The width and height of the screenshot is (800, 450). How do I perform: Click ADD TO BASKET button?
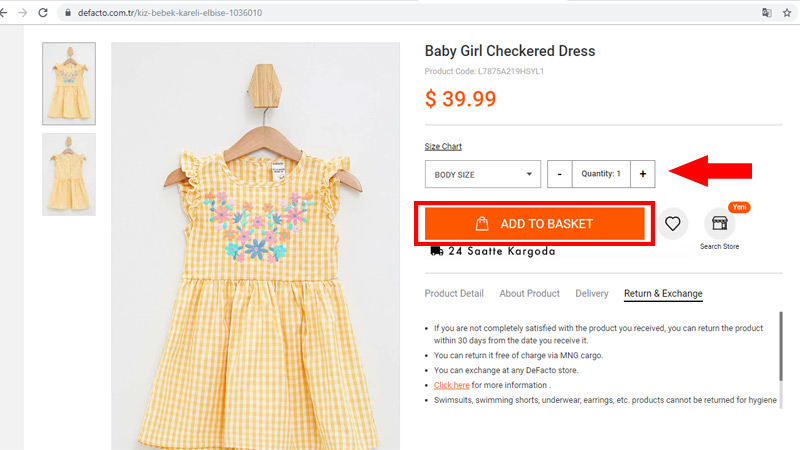tap(535, 223)
